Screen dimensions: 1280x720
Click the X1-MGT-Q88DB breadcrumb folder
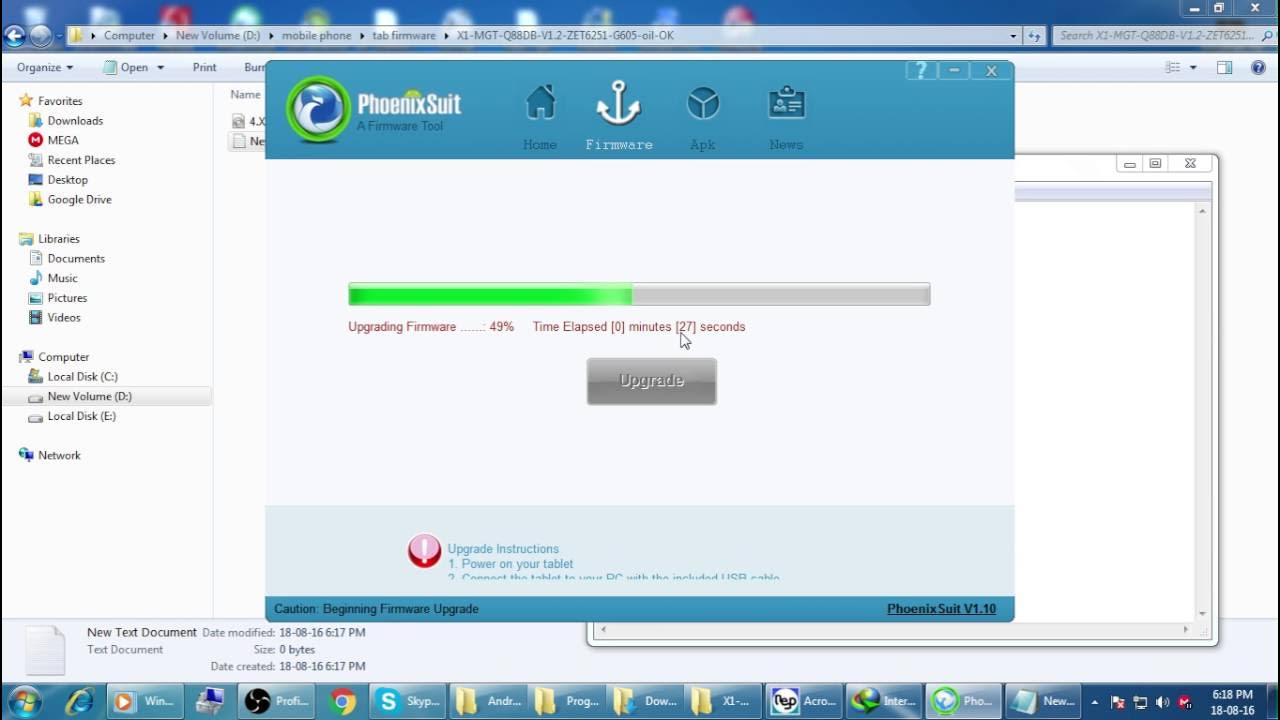565,35
